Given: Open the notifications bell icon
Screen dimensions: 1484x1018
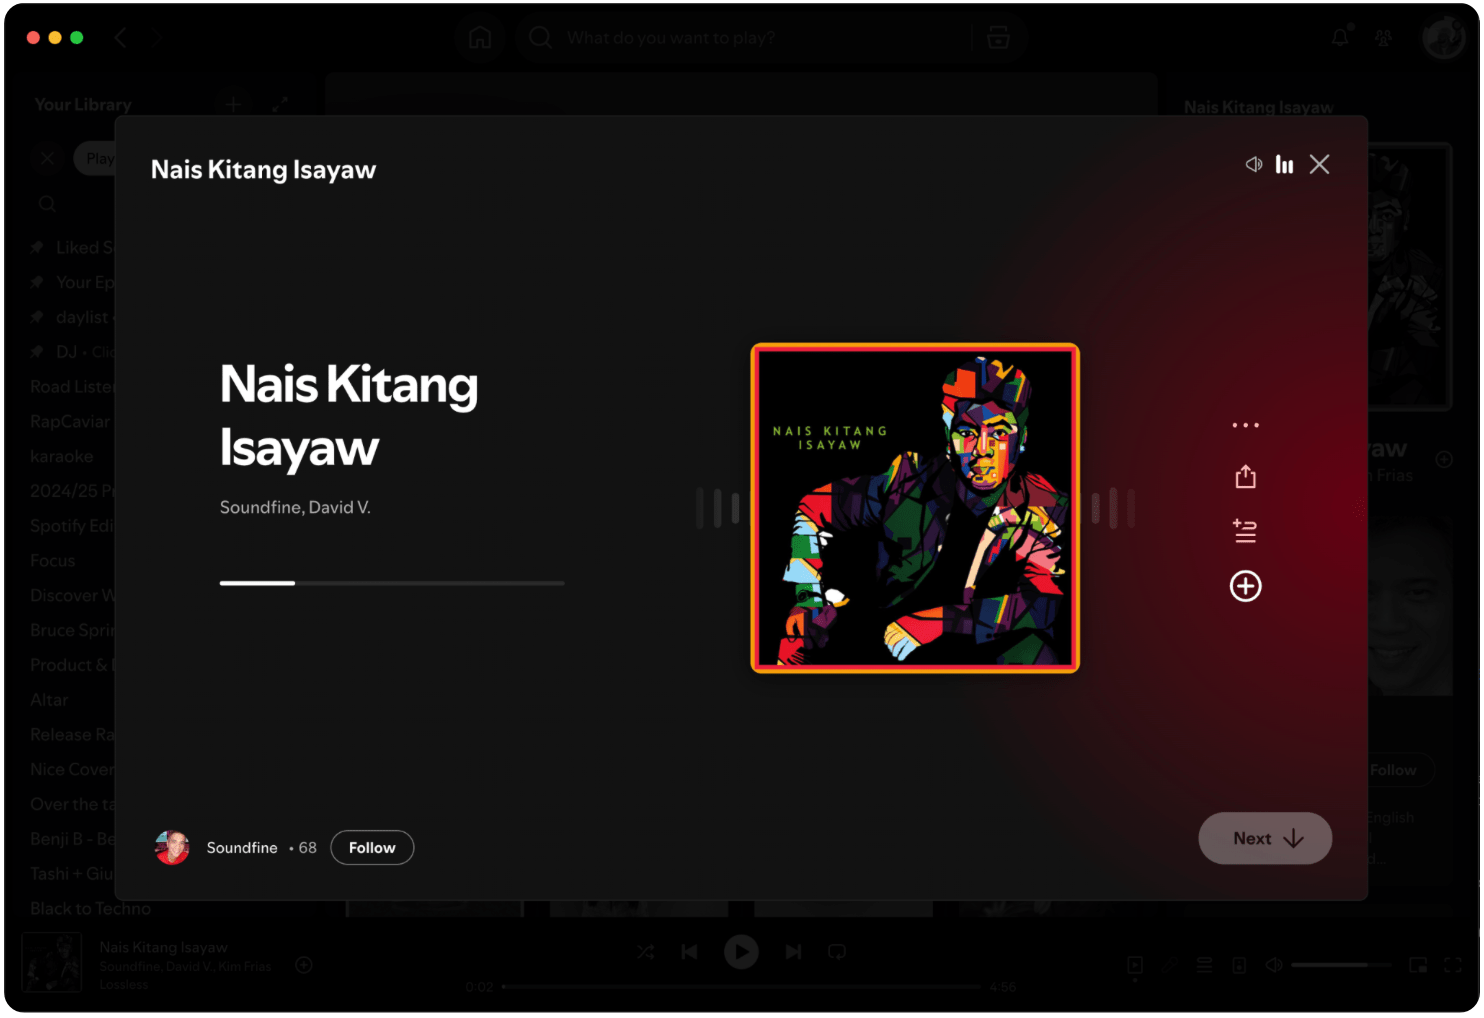Looking at the screenshot, I should point(1340,38).
